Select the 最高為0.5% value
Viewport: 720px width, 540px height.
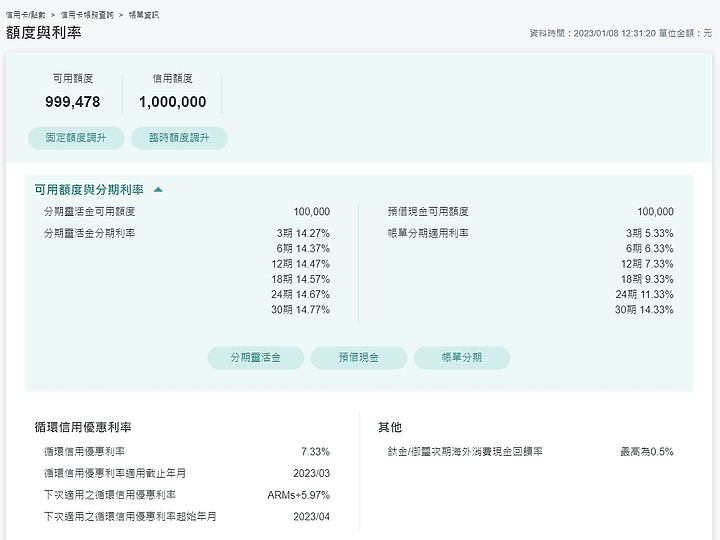pos(647,452)
